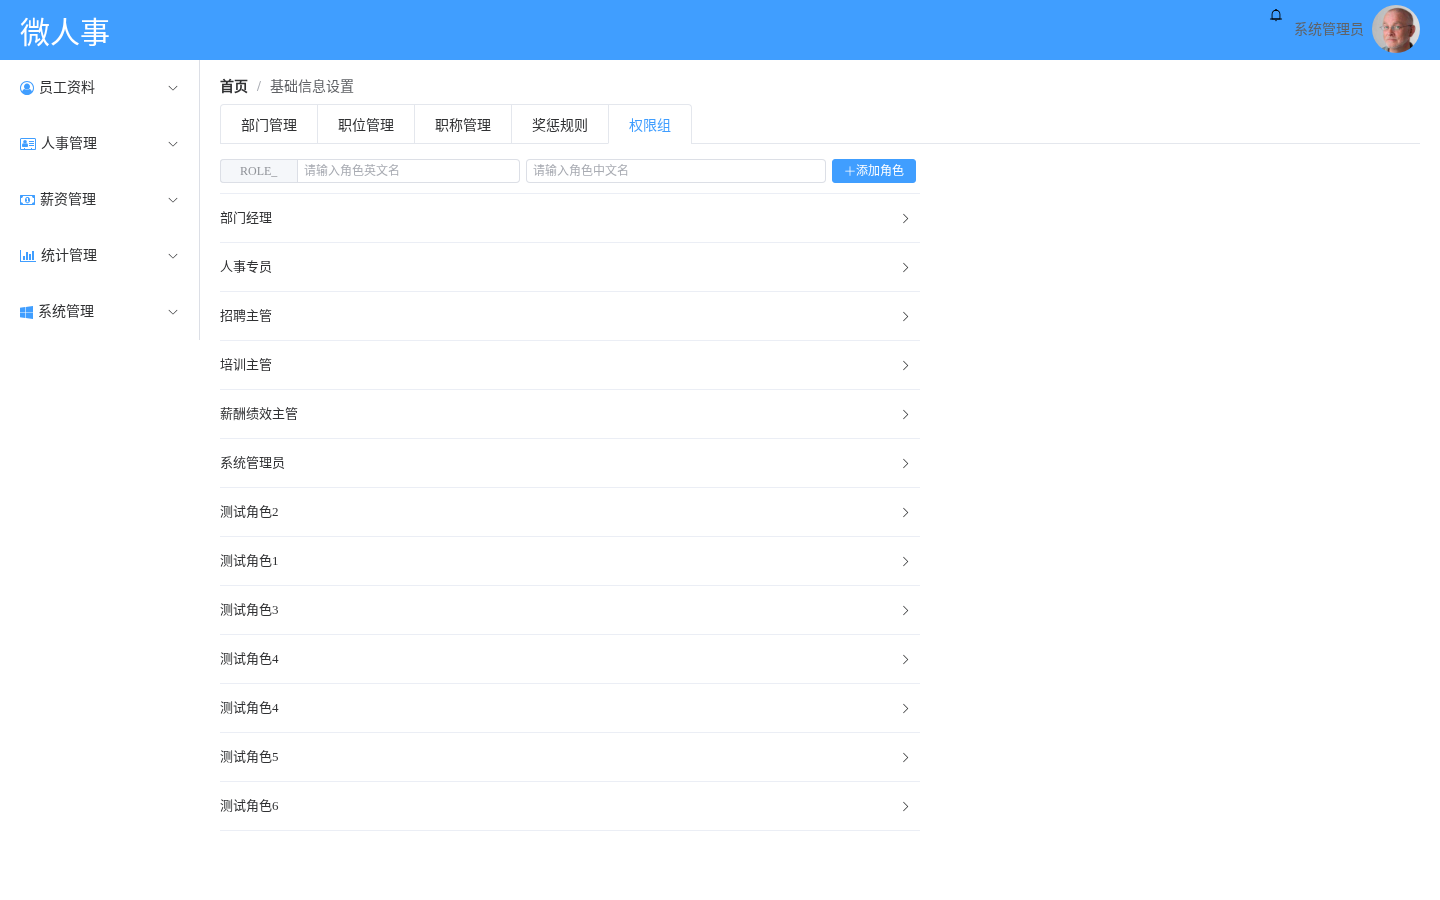1440x900 pixels.
Task: Click the 统计管理 bar chart icon
Action: coord(28,256)
